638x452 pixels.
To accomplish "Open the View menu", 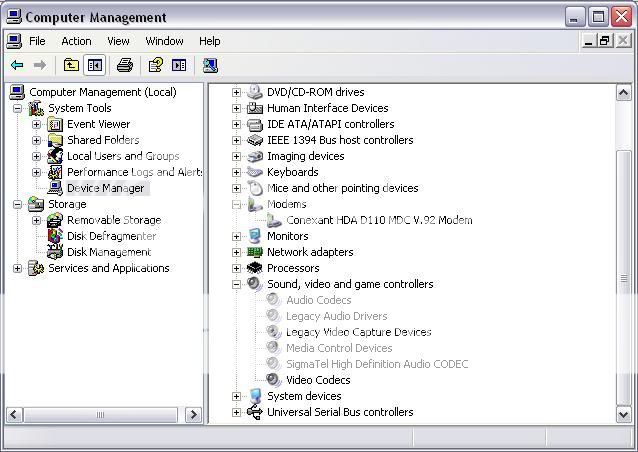I will [118, 41].
